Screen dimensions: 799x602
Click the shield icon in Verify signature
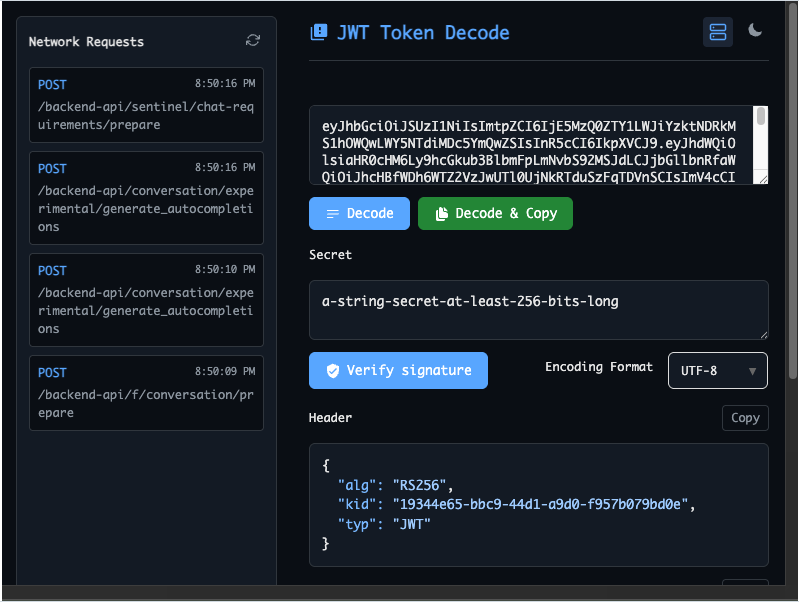[x=333, y=371]
